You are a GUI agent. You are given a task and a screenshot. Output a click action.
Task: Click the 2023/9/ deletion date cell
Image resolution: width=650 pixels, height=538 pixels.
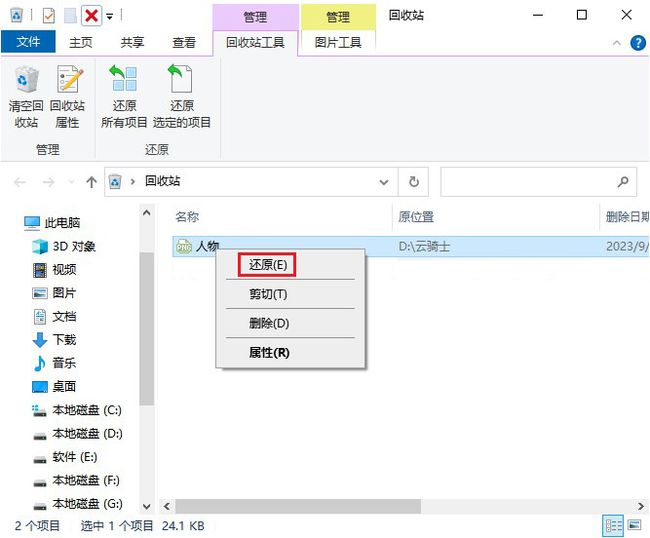tap(627, 247)
